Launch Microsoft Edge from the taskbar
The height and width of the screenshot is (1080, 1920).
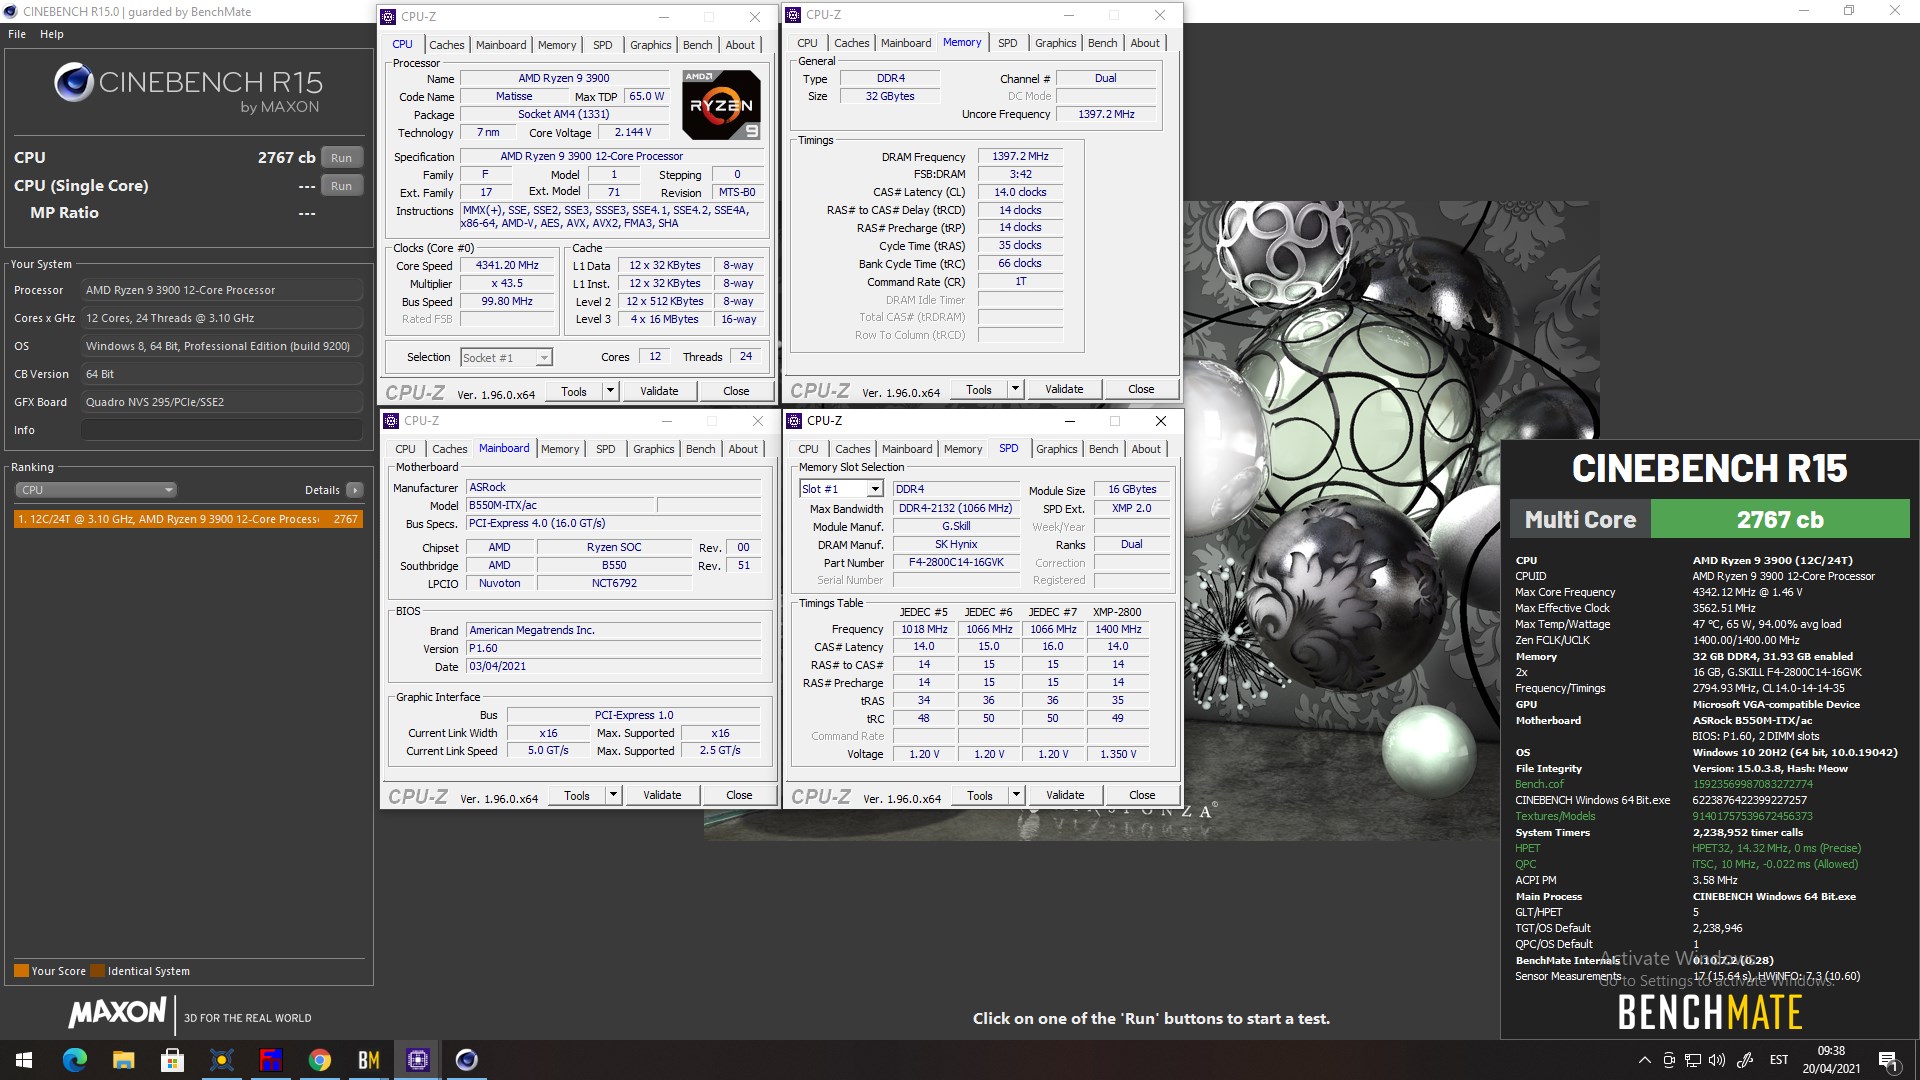point(75,1060)
